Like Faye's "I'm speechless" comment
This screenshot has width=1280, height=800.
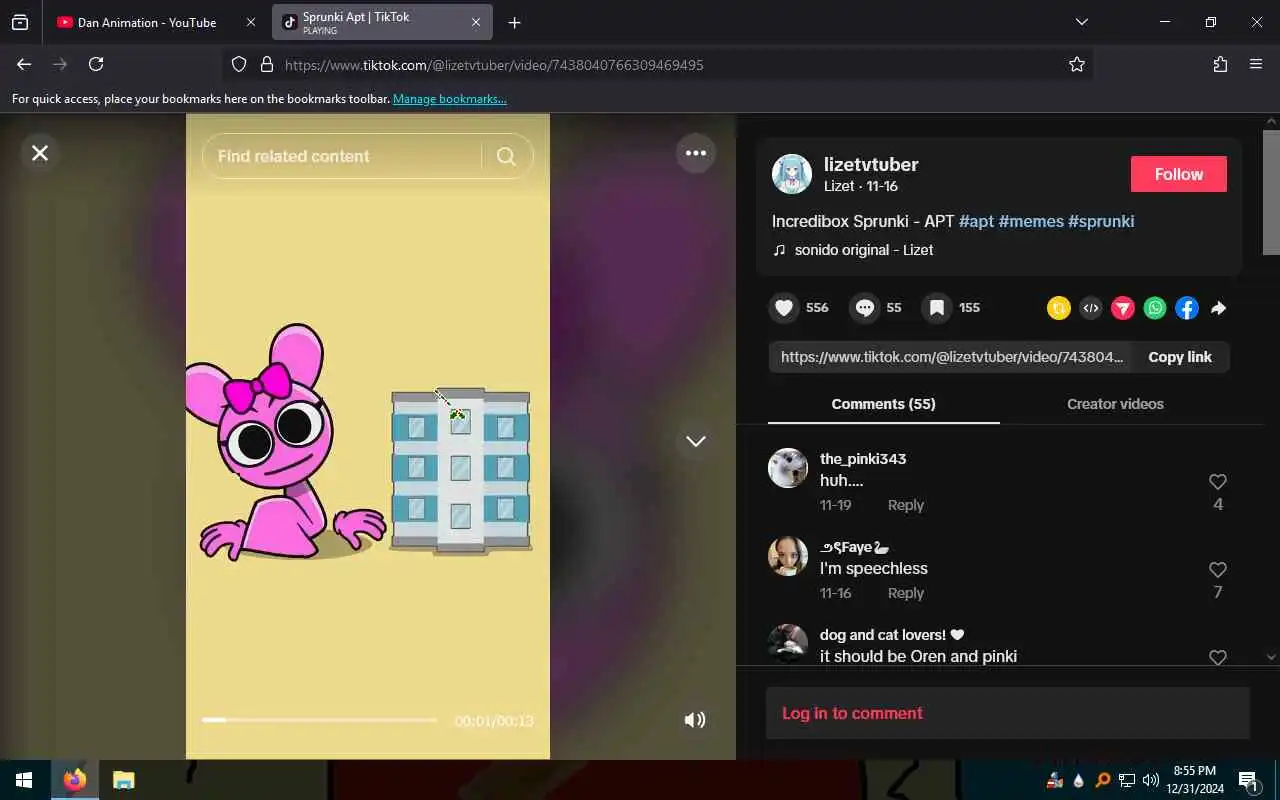[1218, 570]
